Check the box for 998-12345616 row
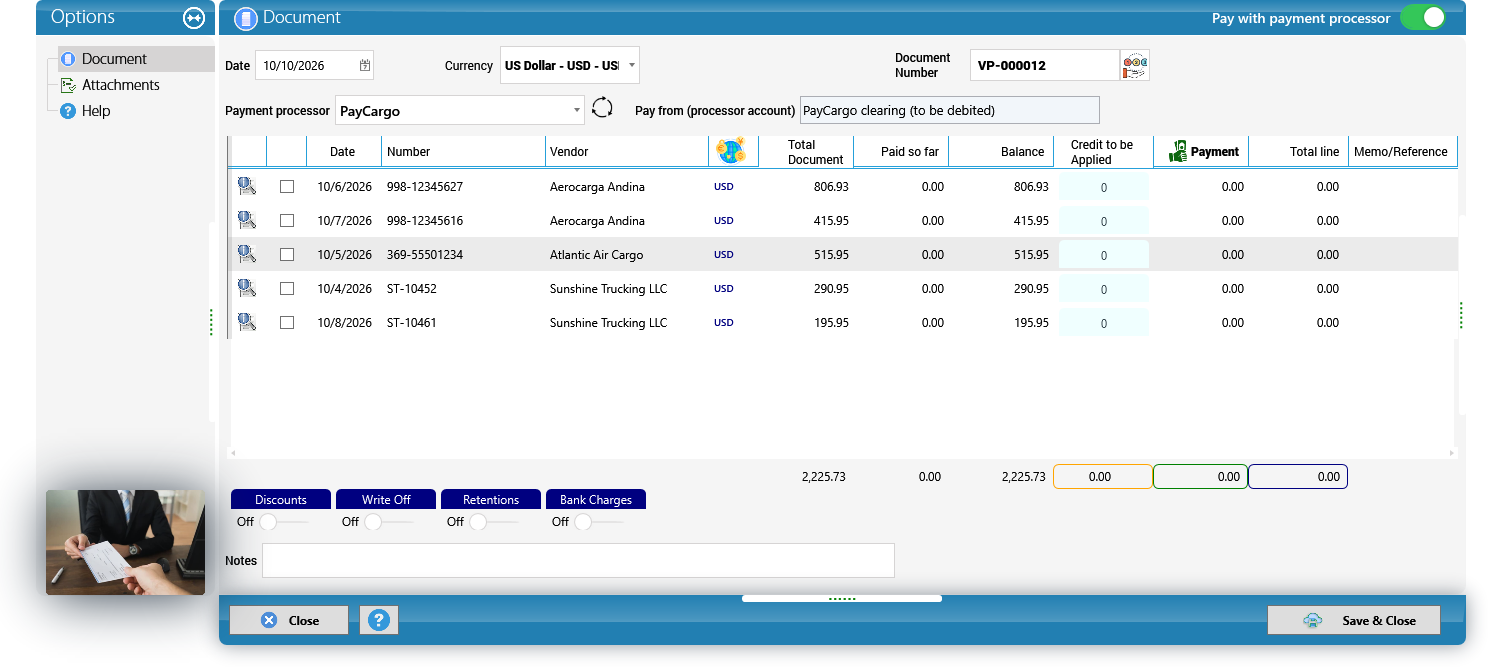The height and width of the screenshot is (667, 1488). click(287, 221)
